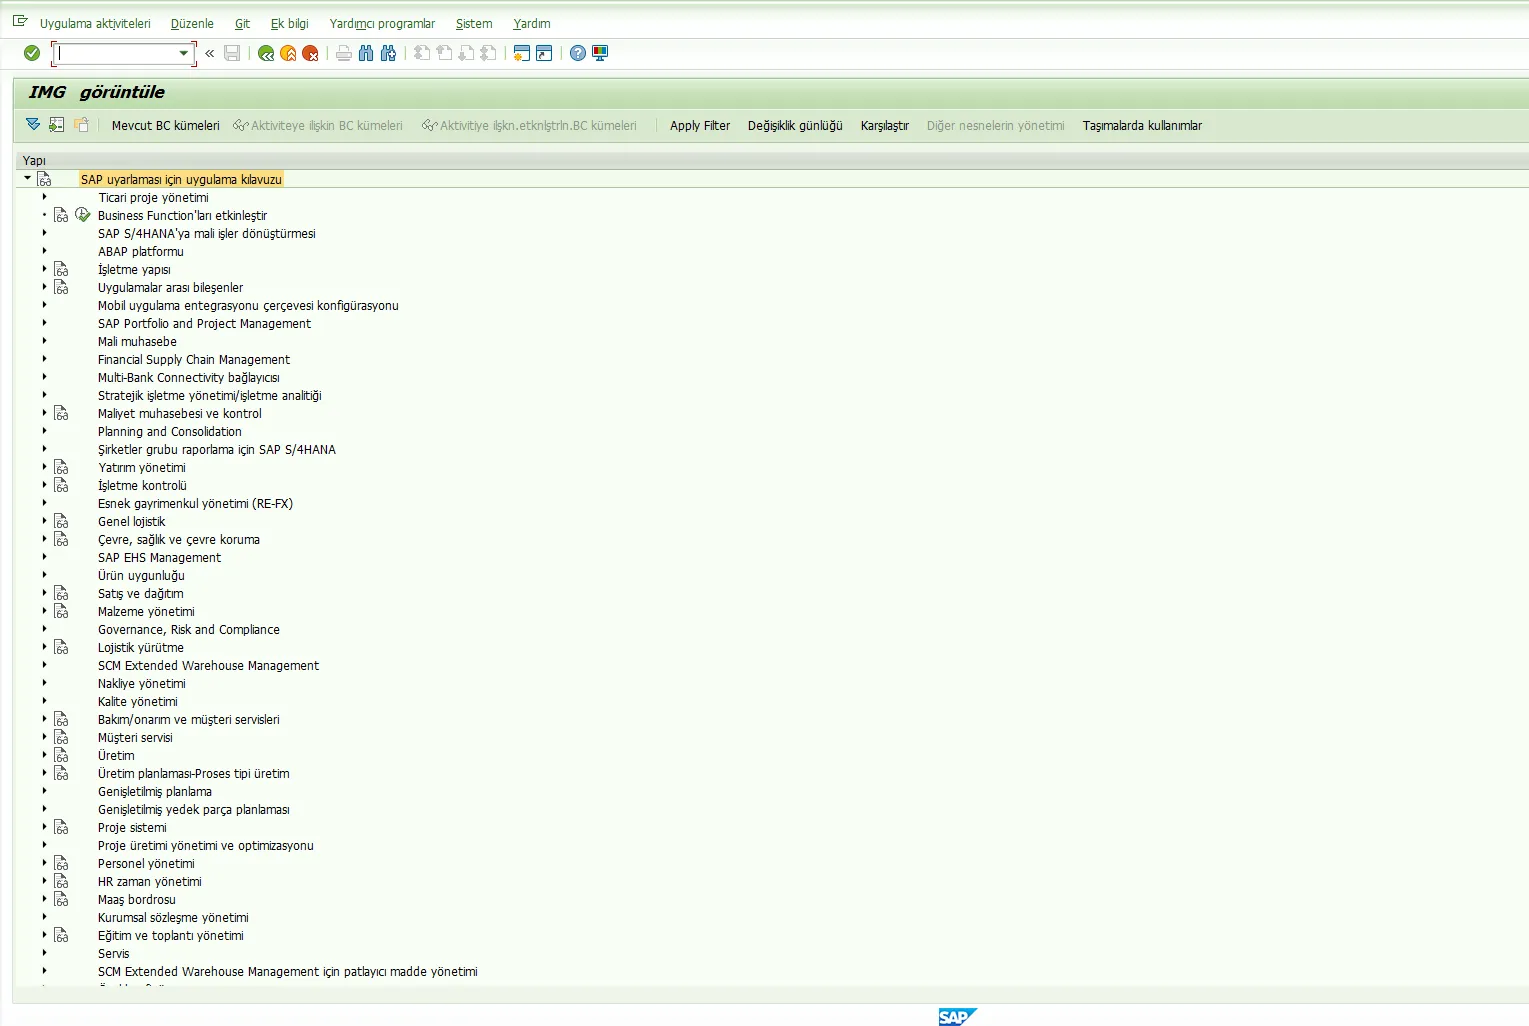Click the green Back arrow icon

click(x=266, y=53)
